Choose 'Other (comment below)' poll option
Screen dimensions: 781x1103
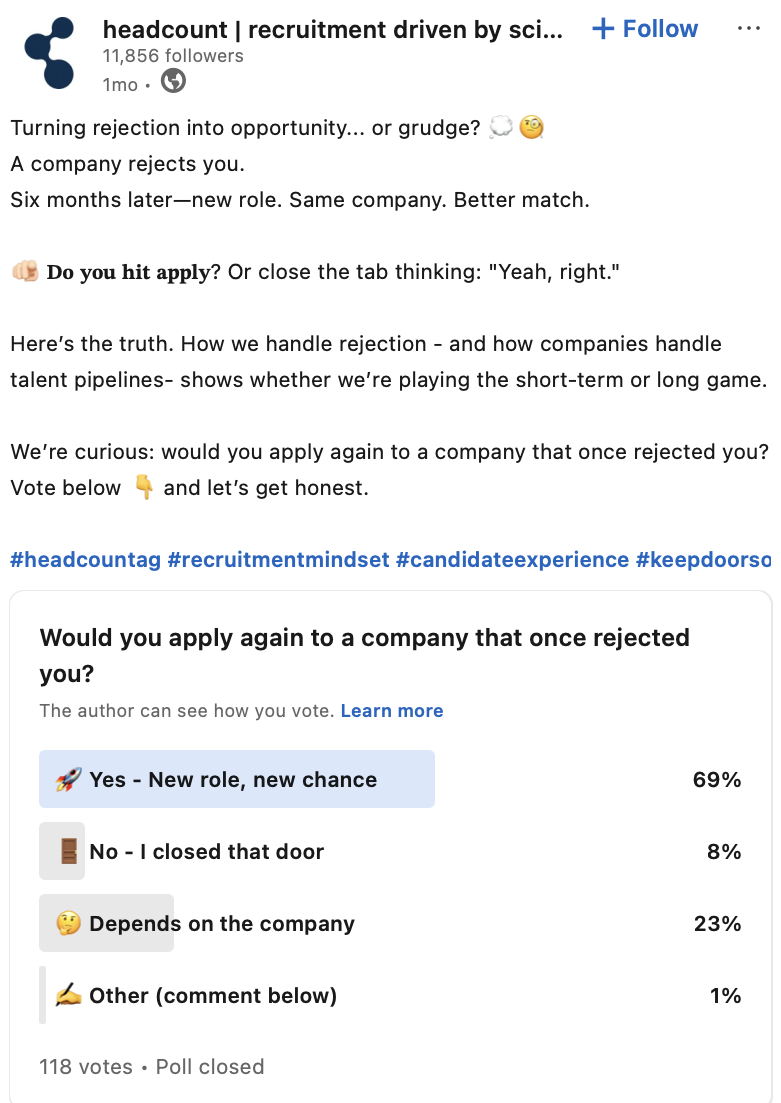212,995
